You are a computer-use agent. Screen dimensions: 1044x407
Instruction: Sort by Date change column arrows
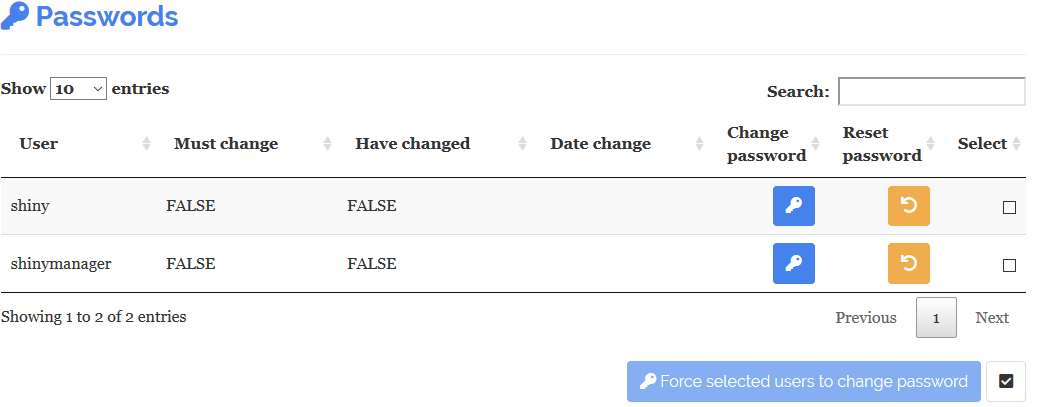pos(700,144)
